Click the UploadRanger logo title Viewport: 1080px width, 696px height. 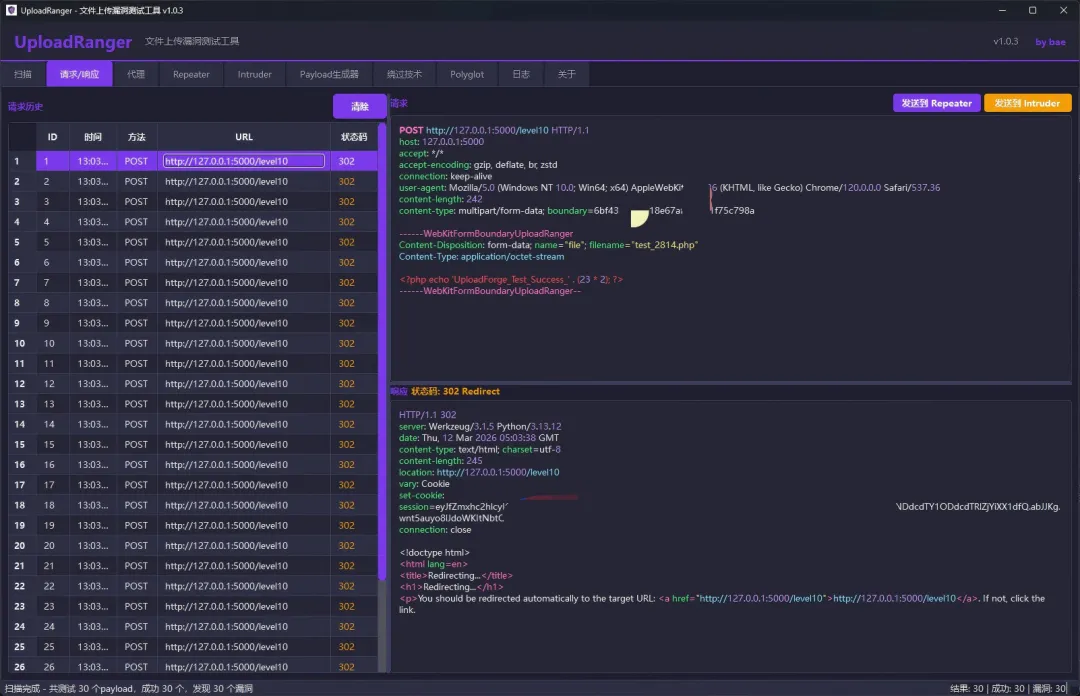coord(73,42)
